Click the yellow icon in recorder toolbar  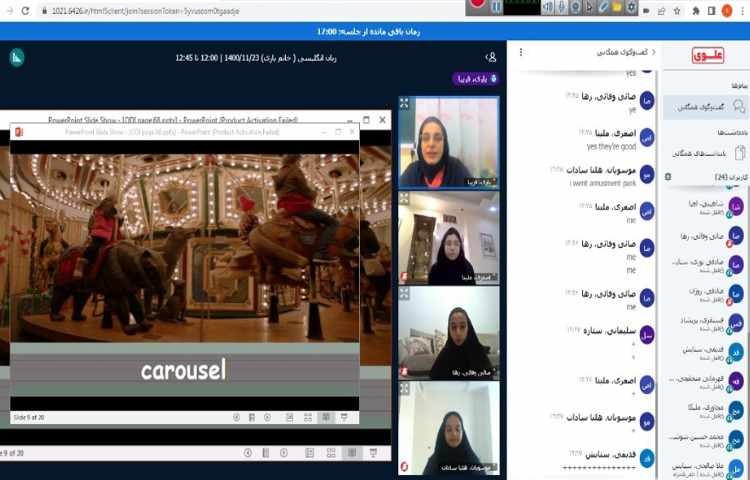618,7
